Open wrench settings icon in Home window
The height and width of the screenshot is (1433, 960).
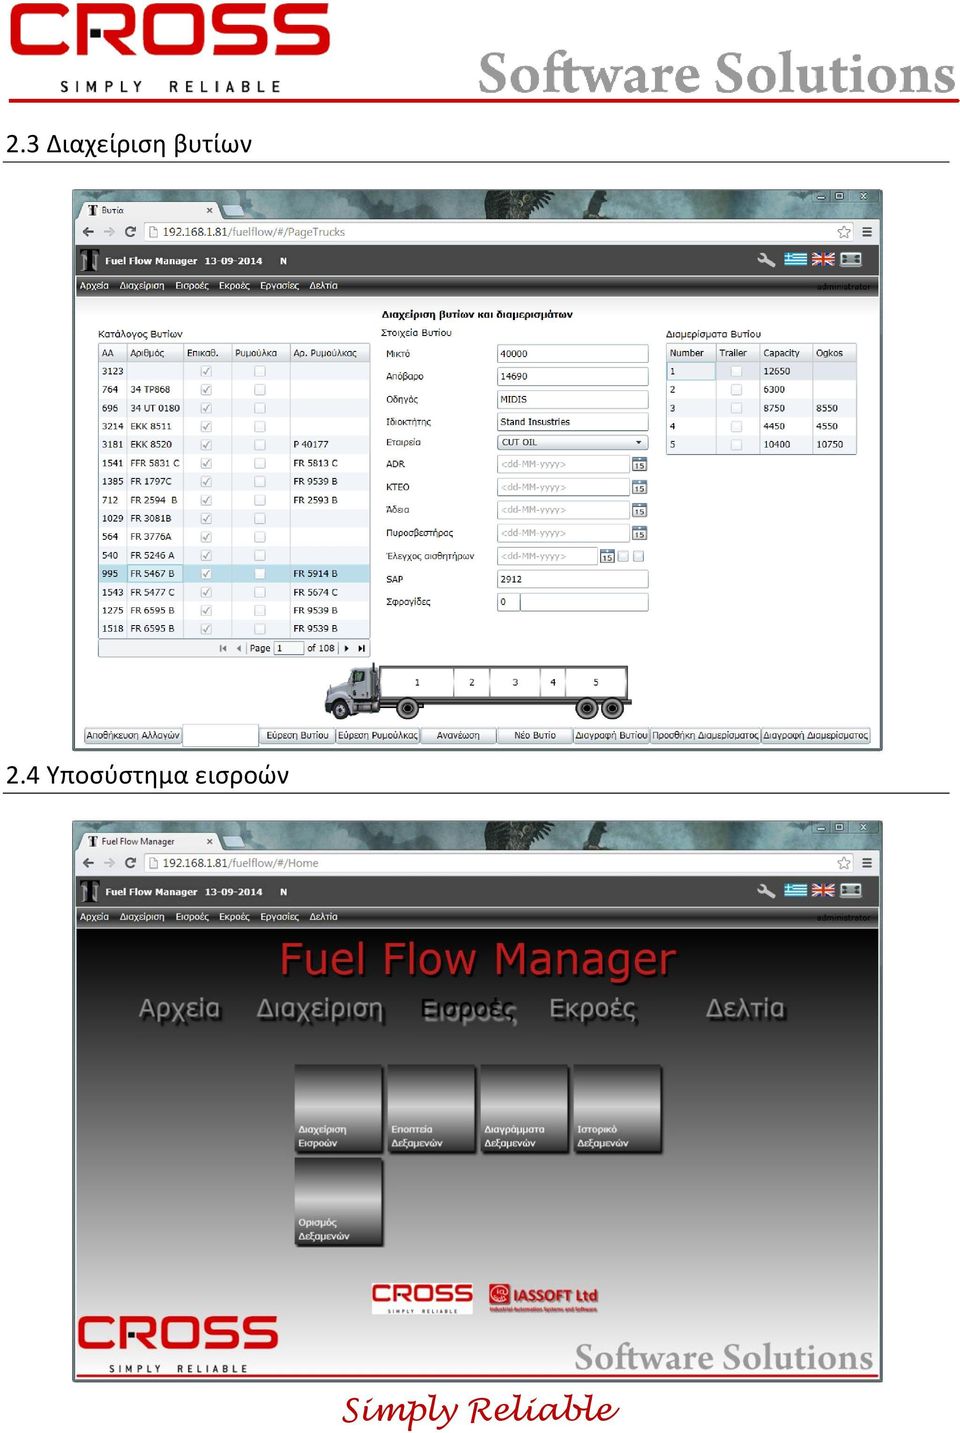(x=766, y=891)
